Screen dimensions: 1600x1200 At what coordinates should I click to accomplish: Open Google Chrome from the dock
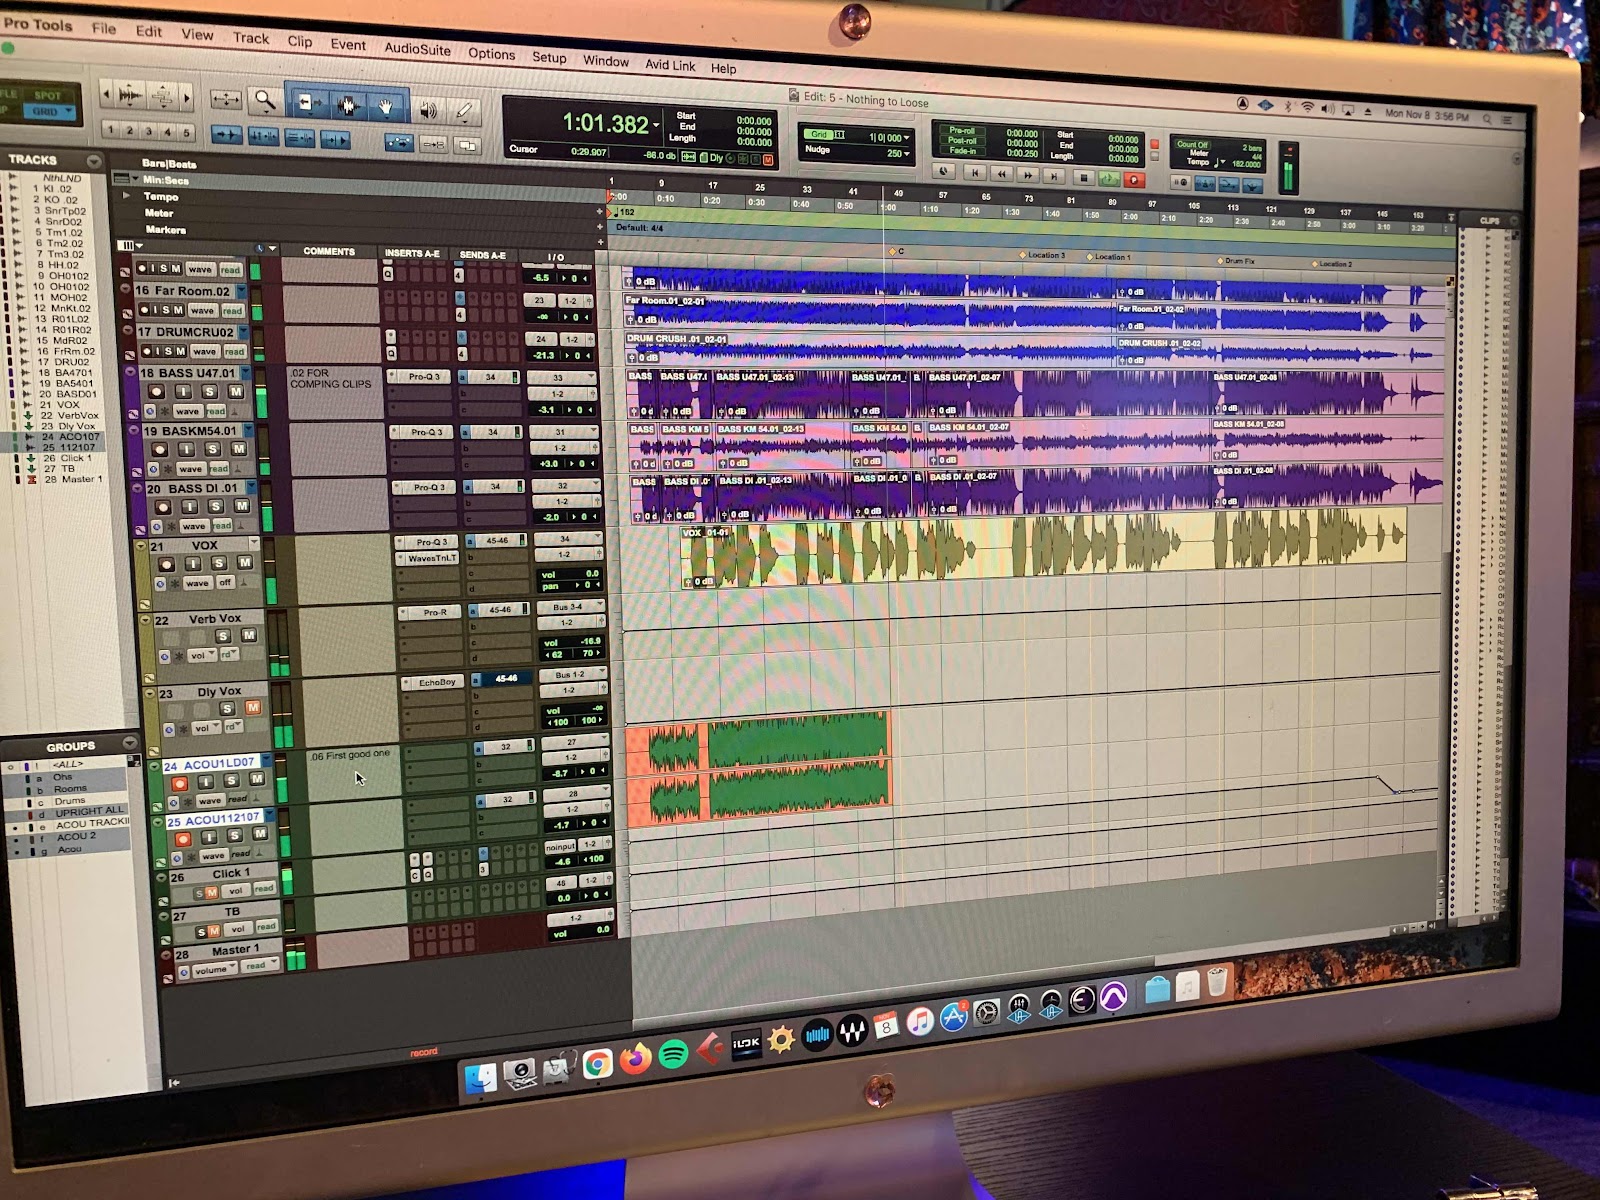(x=598, y=1065)
